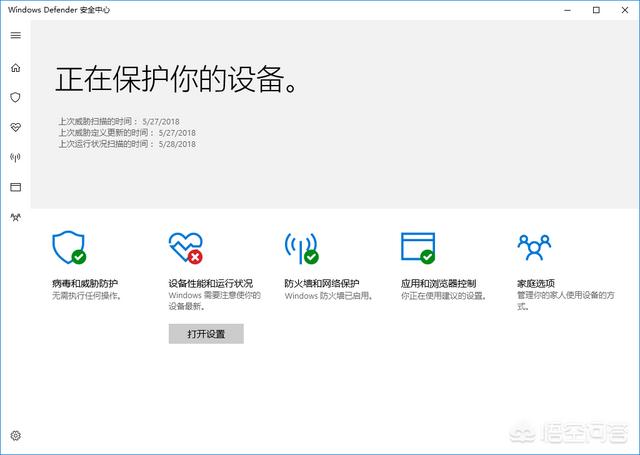Open the sidebar shield icon for virus protection

pos(16,97)
